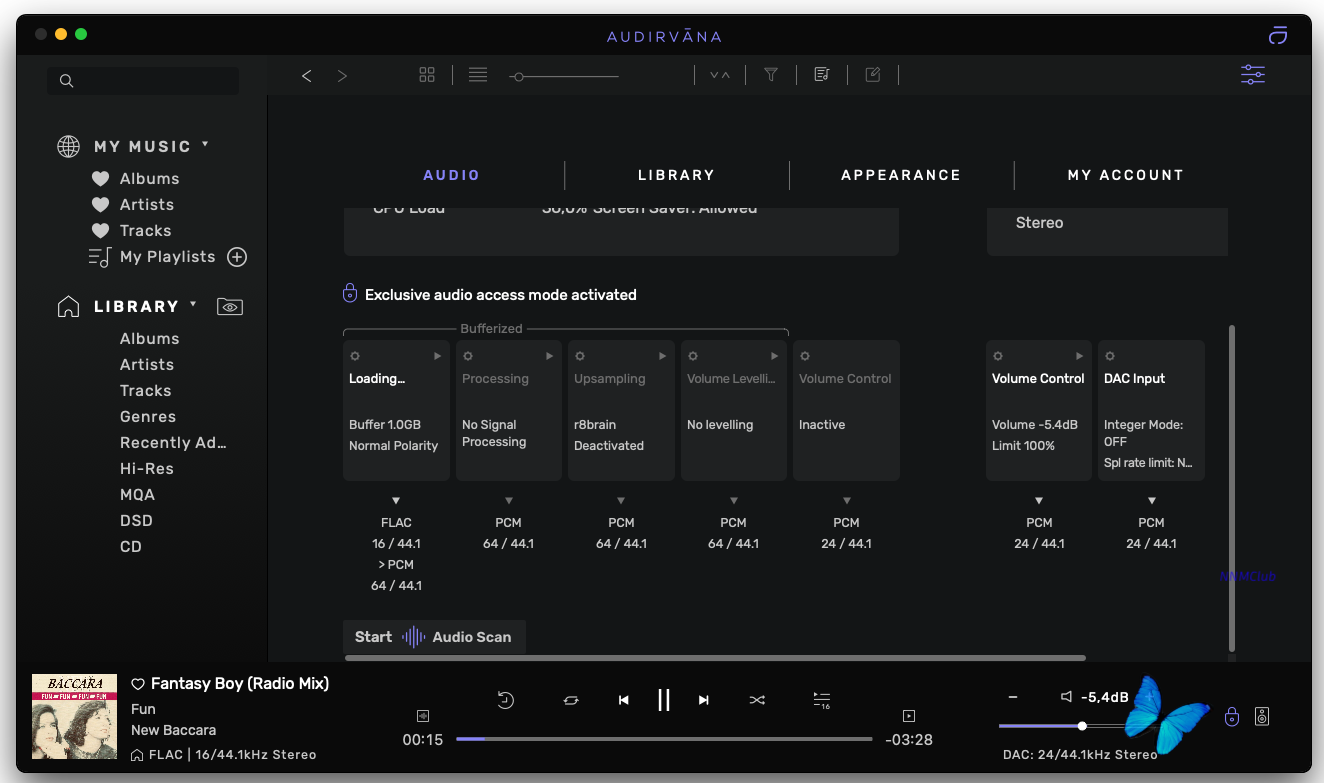
Task: Toggle repeat mode
Action: pos(571,700)
